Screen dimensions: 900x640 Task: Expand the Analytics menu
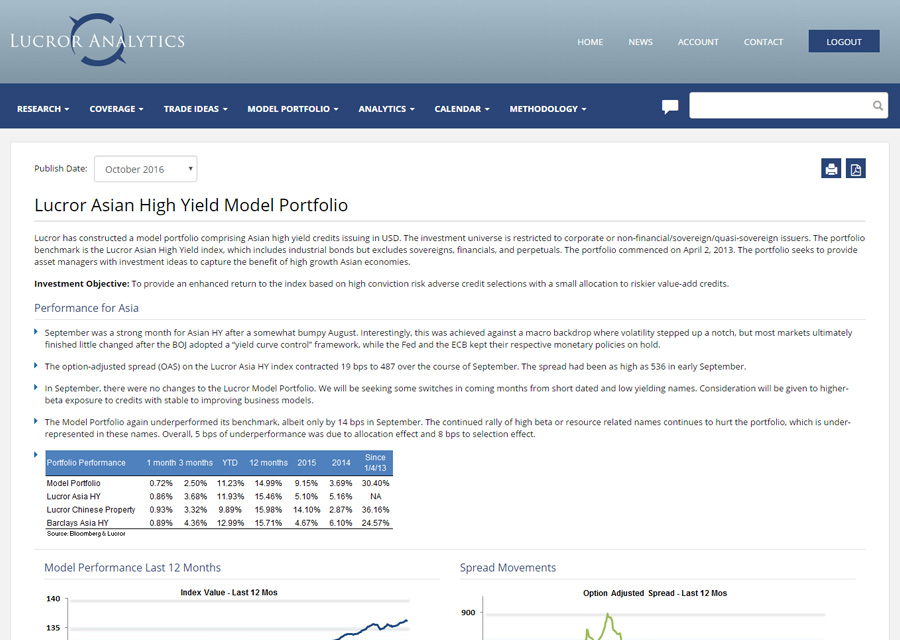[x=386, y=109]
